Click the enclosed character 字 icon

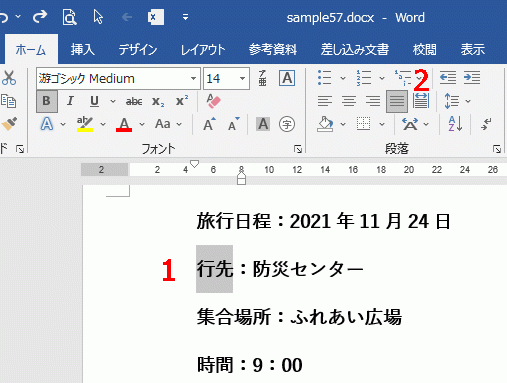tap(287, 124)
